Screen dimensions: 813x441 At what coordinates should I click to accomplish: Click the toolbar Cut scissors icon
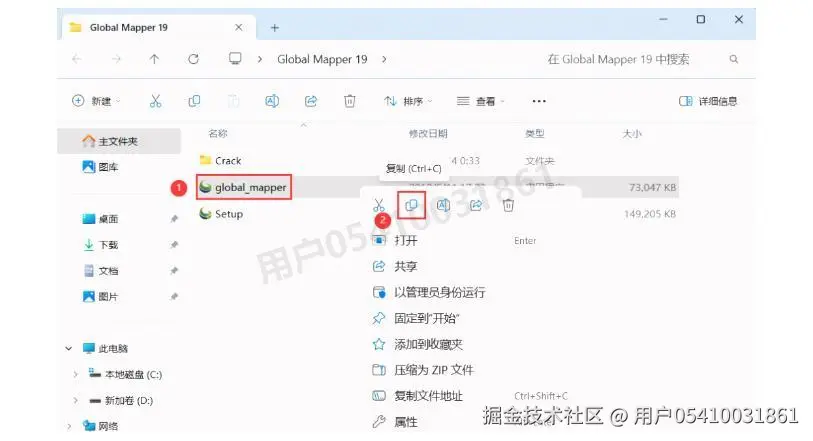pyautogui.click(x=156, y=101)
